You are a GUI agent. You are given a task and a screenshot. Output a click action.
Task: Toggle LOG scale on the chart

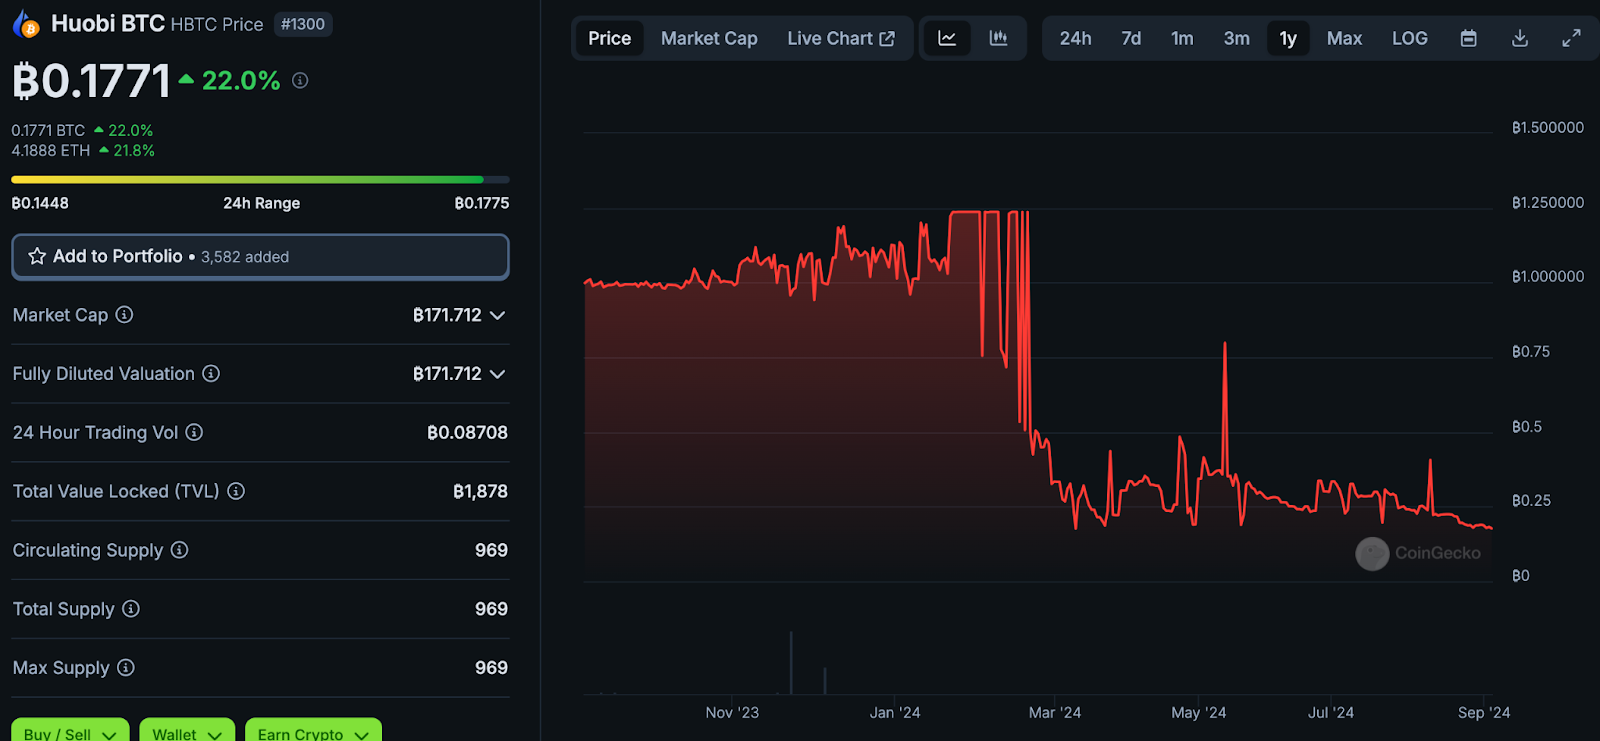point(1410,38)
